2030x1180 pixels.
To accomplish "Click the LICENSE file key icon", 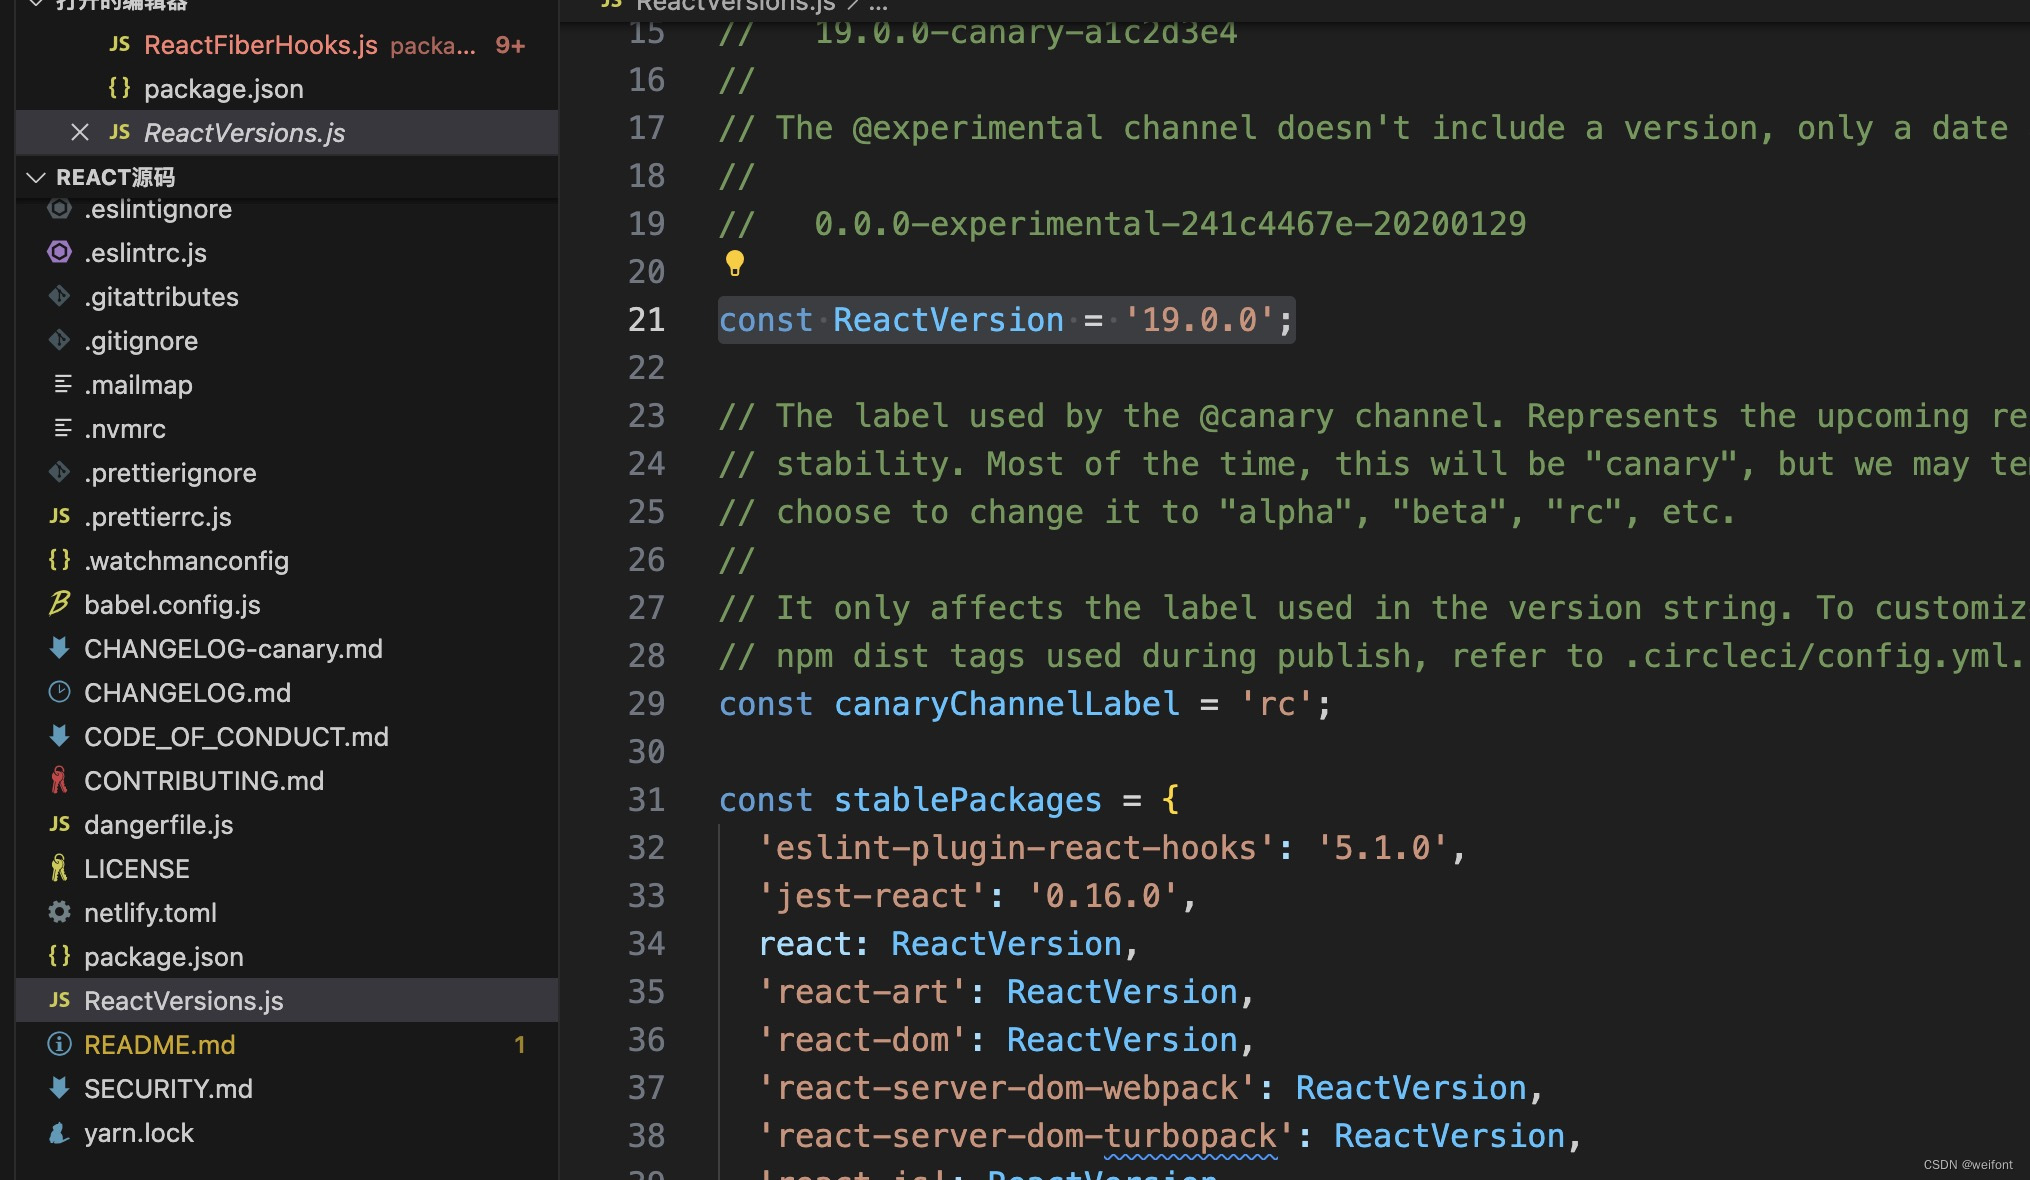I will pos(59,868).
